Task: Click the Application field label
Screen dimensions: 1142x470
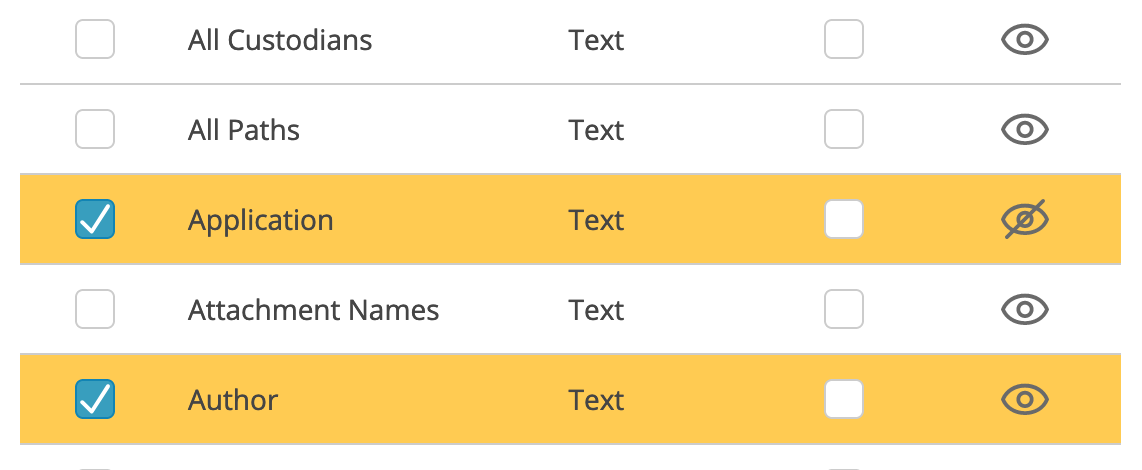Action: pos(261,221)
